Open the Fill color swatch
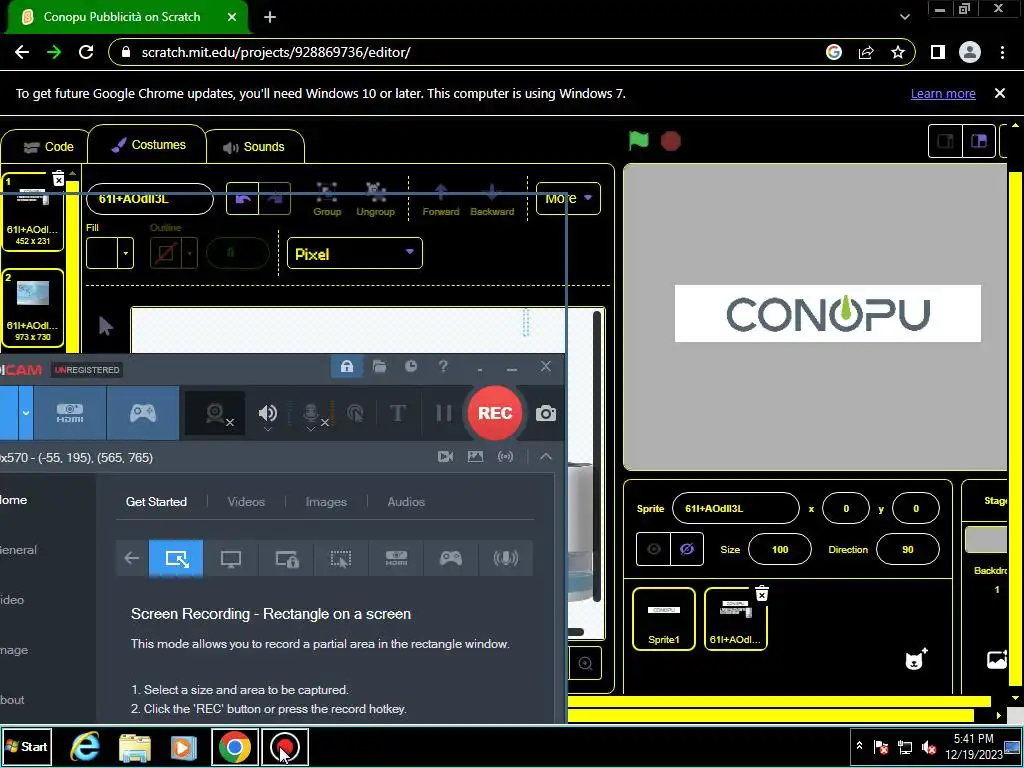Screen dimensions: 1024x768 [x=109, y=253]
